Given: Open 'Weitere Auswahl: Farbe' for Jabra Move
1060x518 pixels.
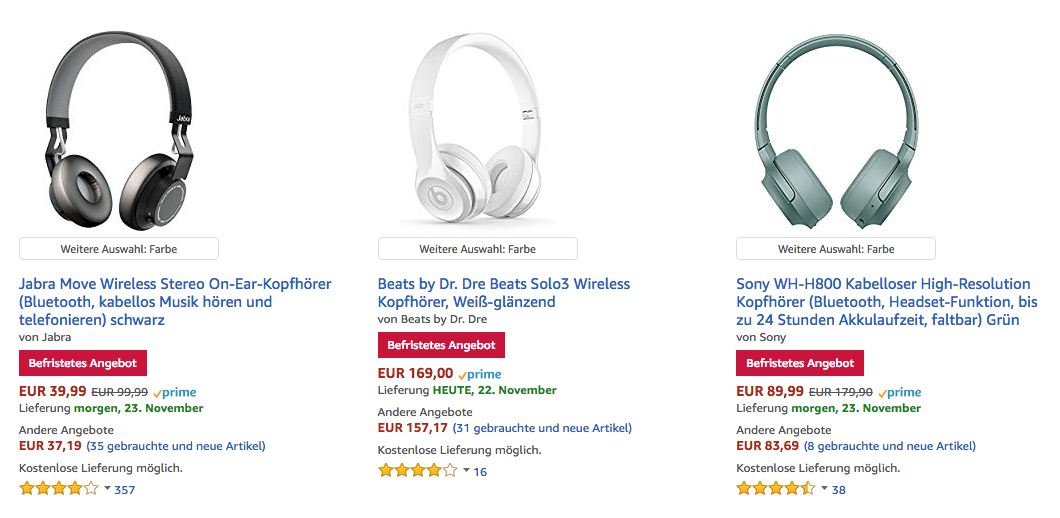Looking at the screenshot, I should 119,249.
